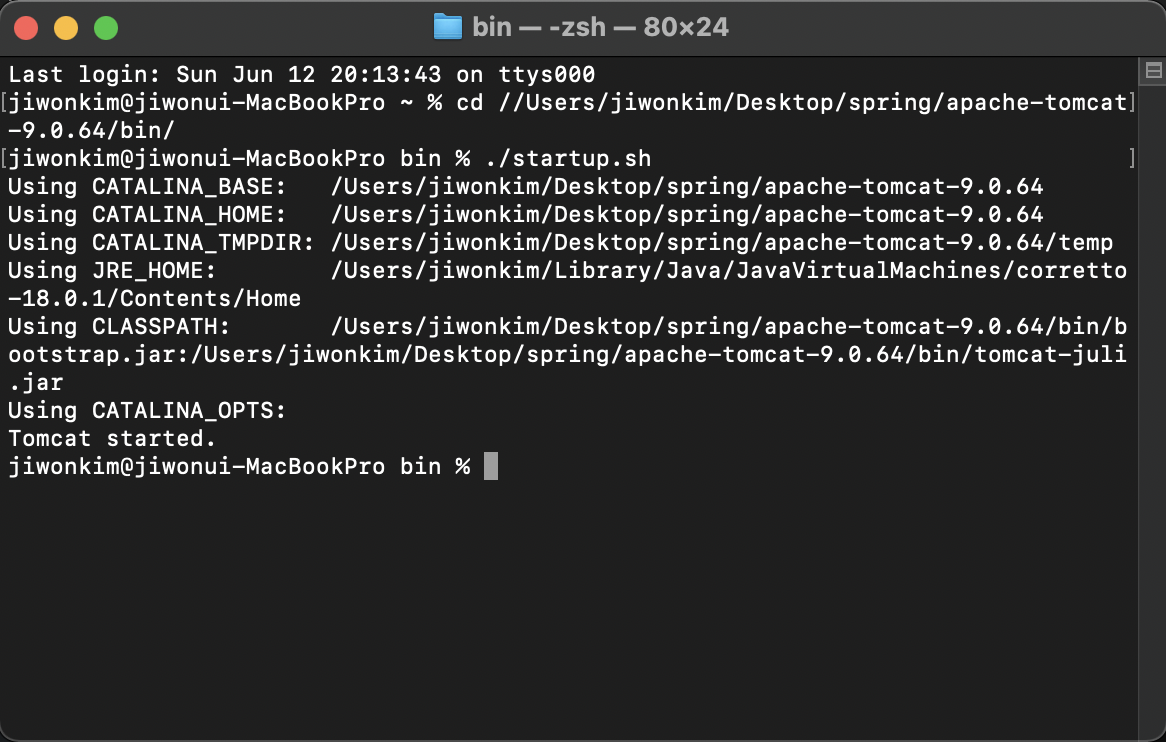Image resolution: width=1166 pixels, height=742 pixels.
Task: Click the split pane icon at top right
Action: (1153, 71)
